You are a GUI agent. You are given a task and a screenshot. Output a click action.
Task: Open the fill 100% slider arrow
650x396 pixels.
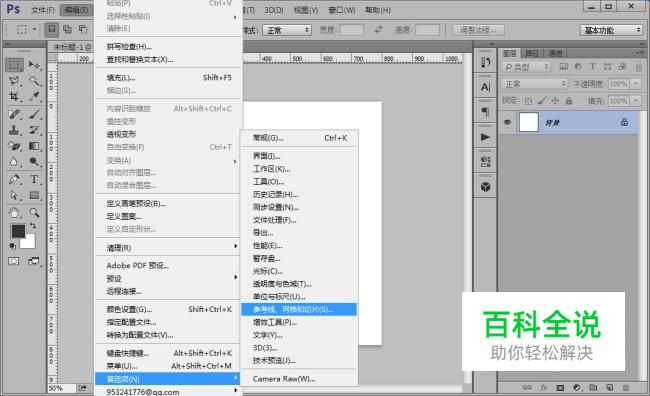pos(635,101)
